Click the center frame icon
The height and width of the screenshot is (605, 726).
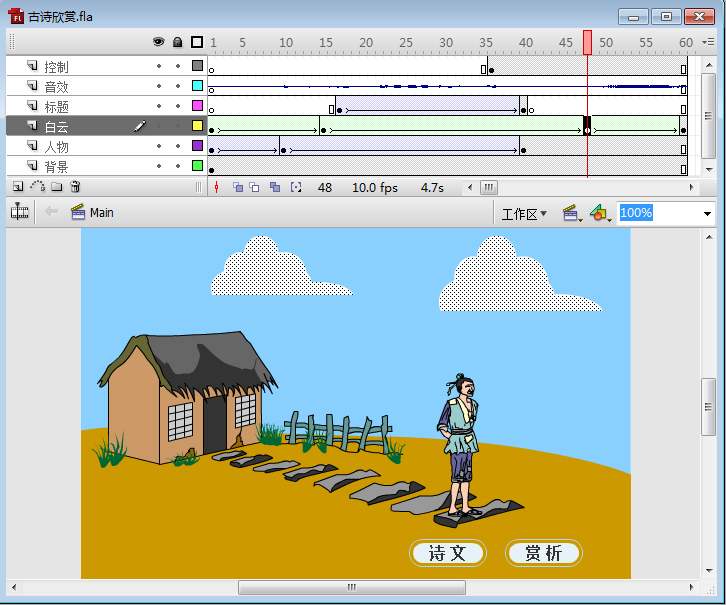(216, 187)
